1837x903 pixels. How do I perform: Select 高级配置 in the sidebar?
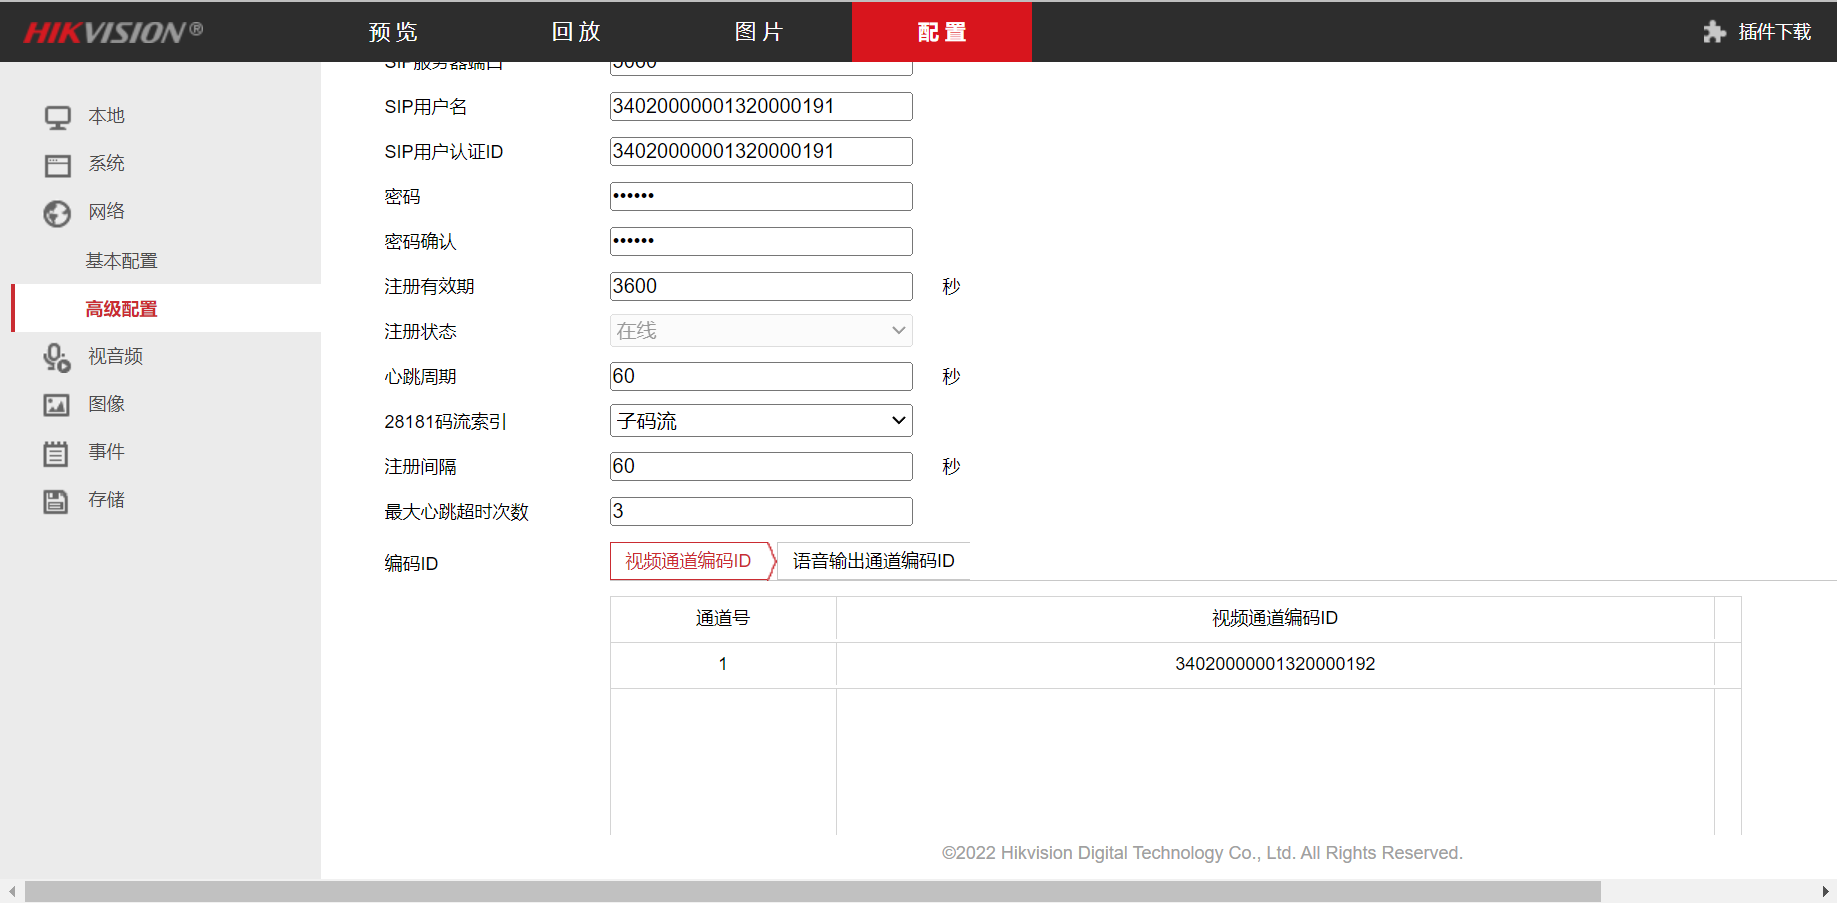pos(121,308)
